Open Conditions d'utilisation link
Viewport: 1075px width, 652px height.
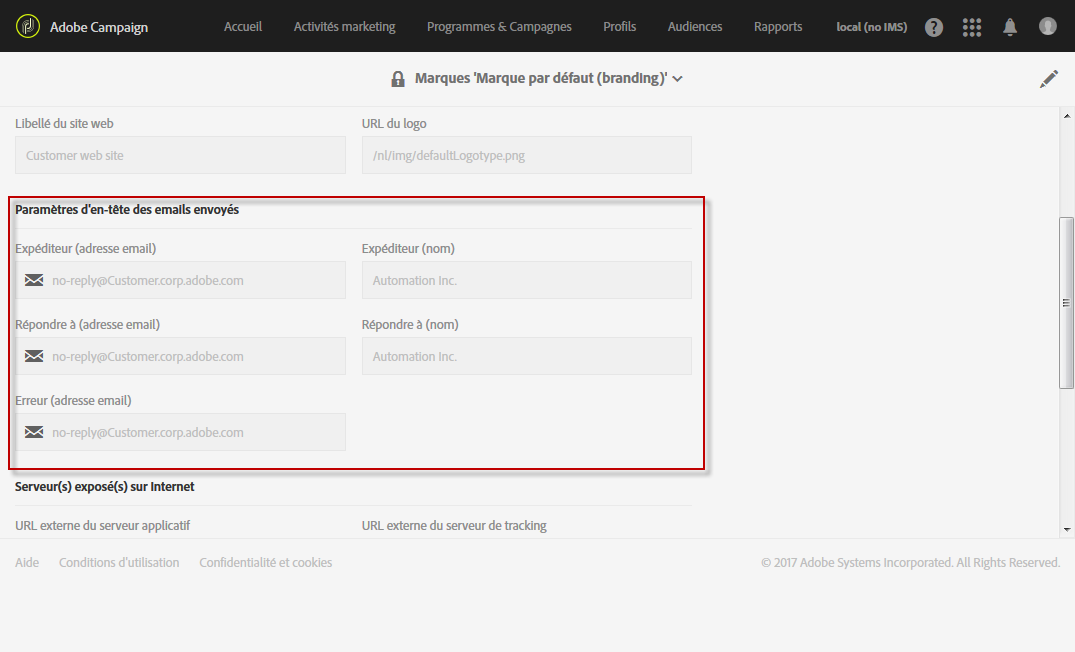[119, 562]
